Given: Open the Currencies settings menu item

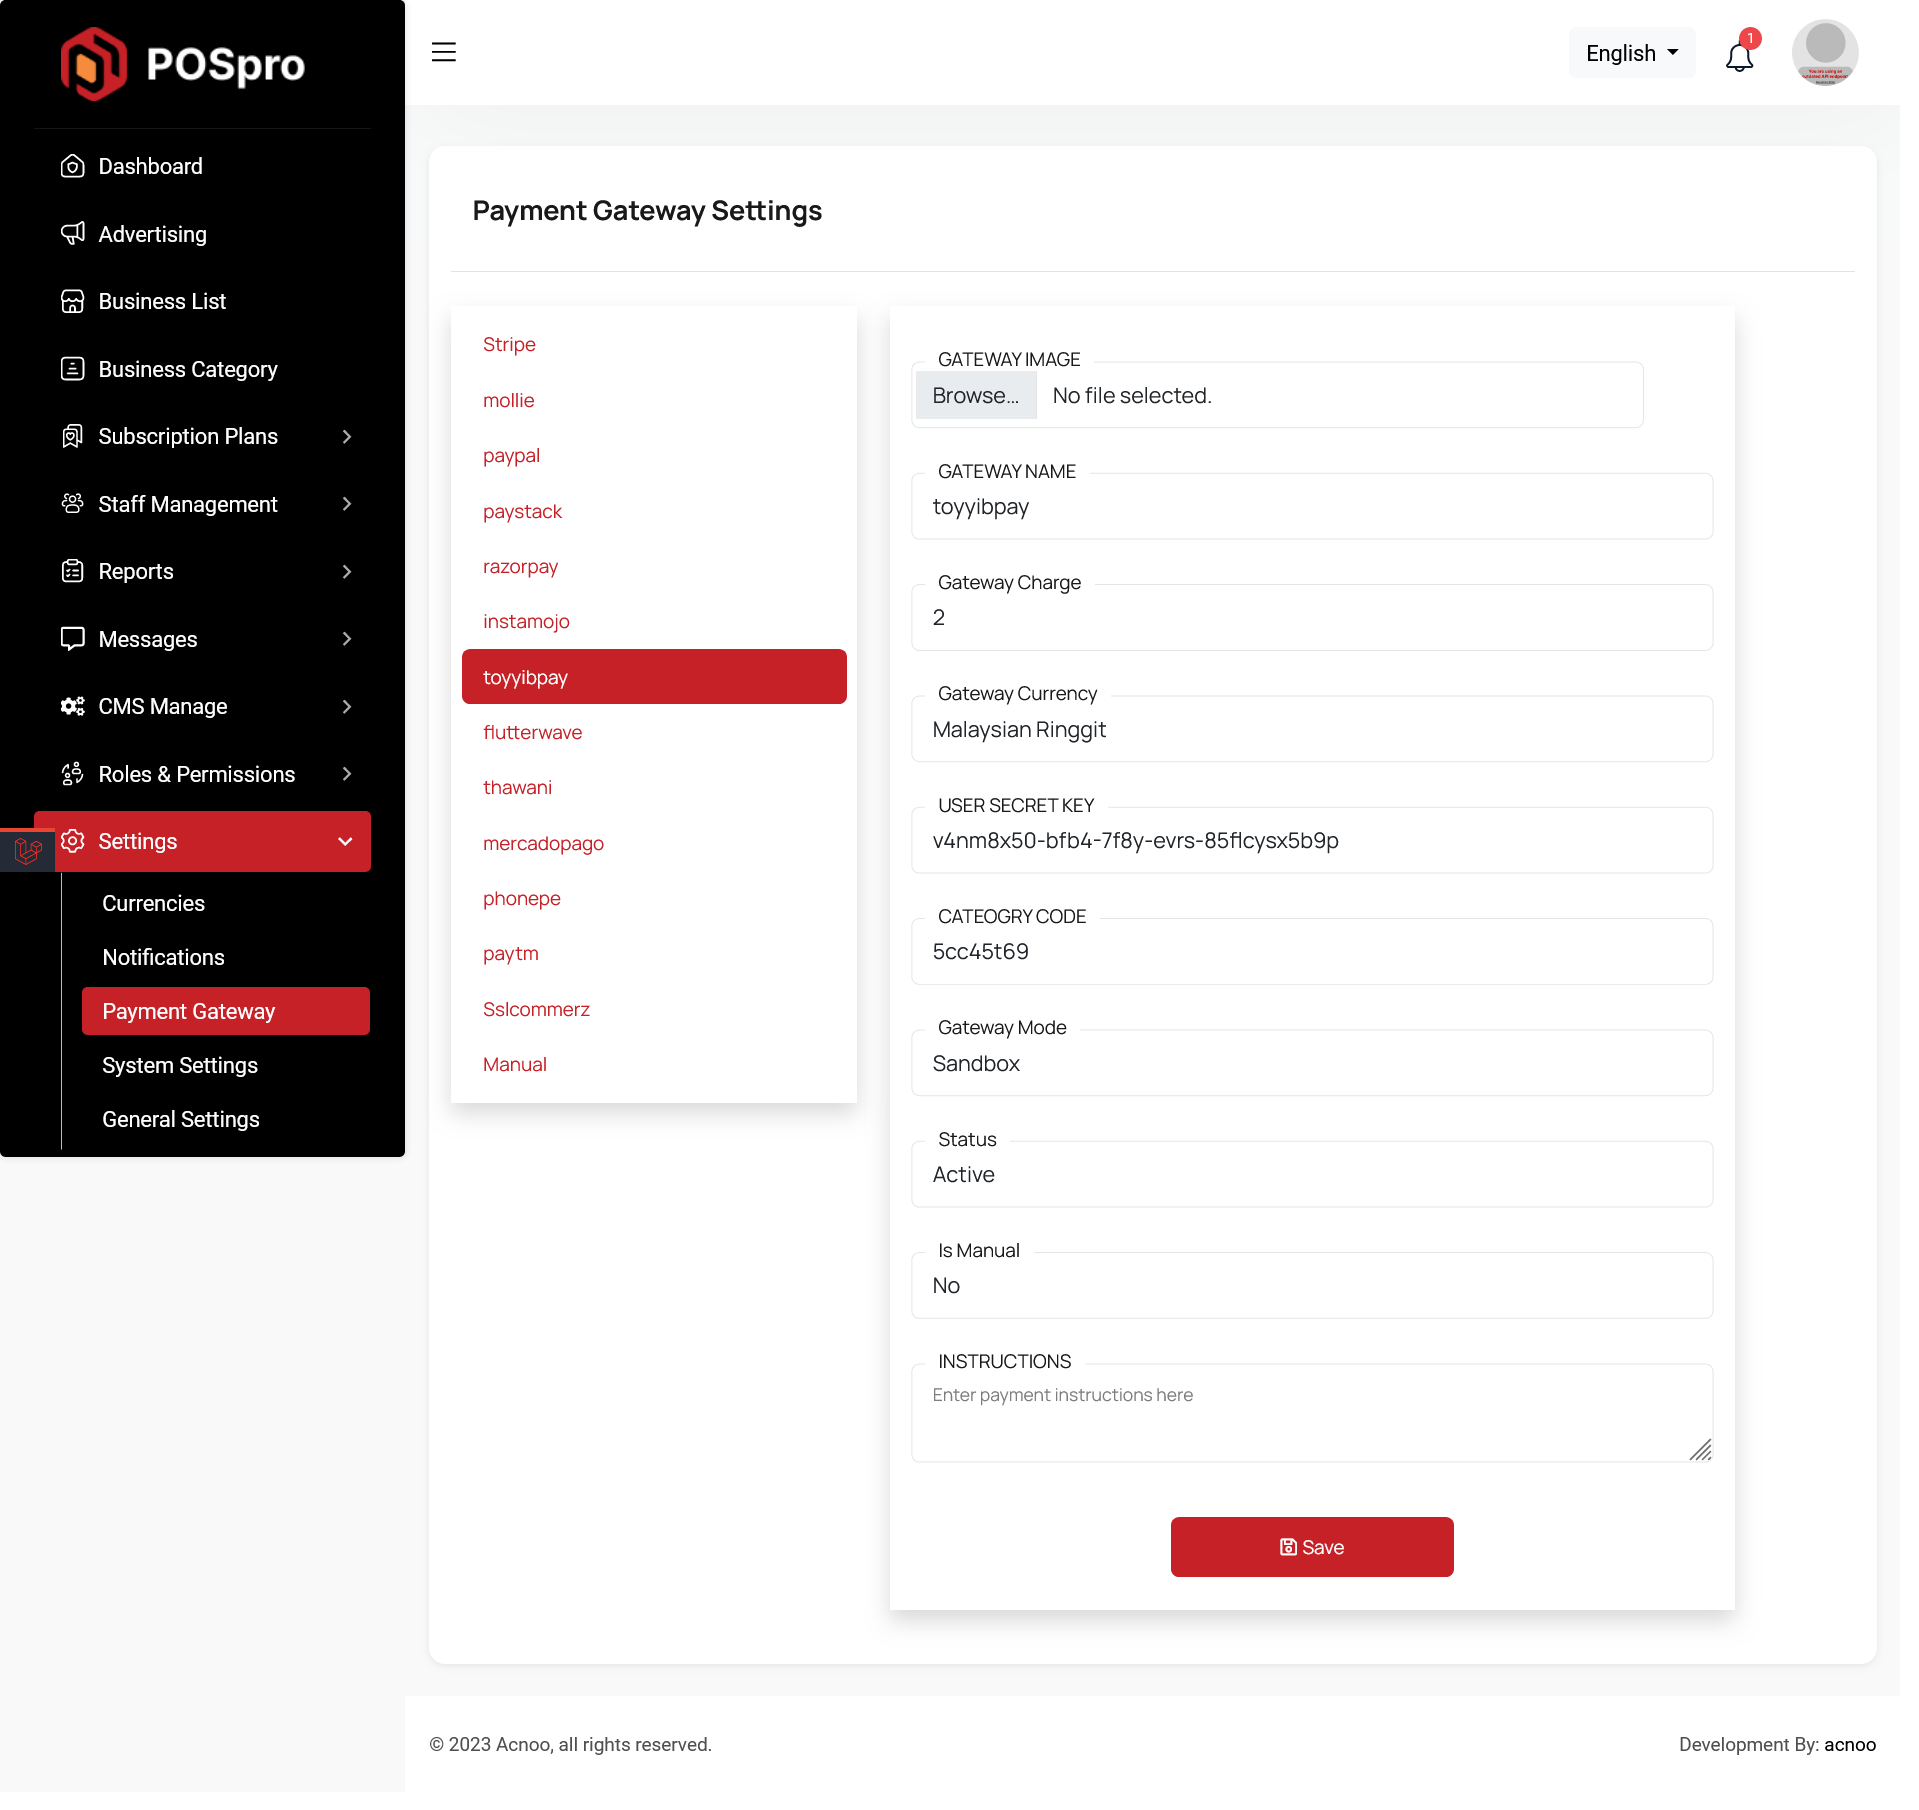Looking at the screenshot, I should pos(153,904).
